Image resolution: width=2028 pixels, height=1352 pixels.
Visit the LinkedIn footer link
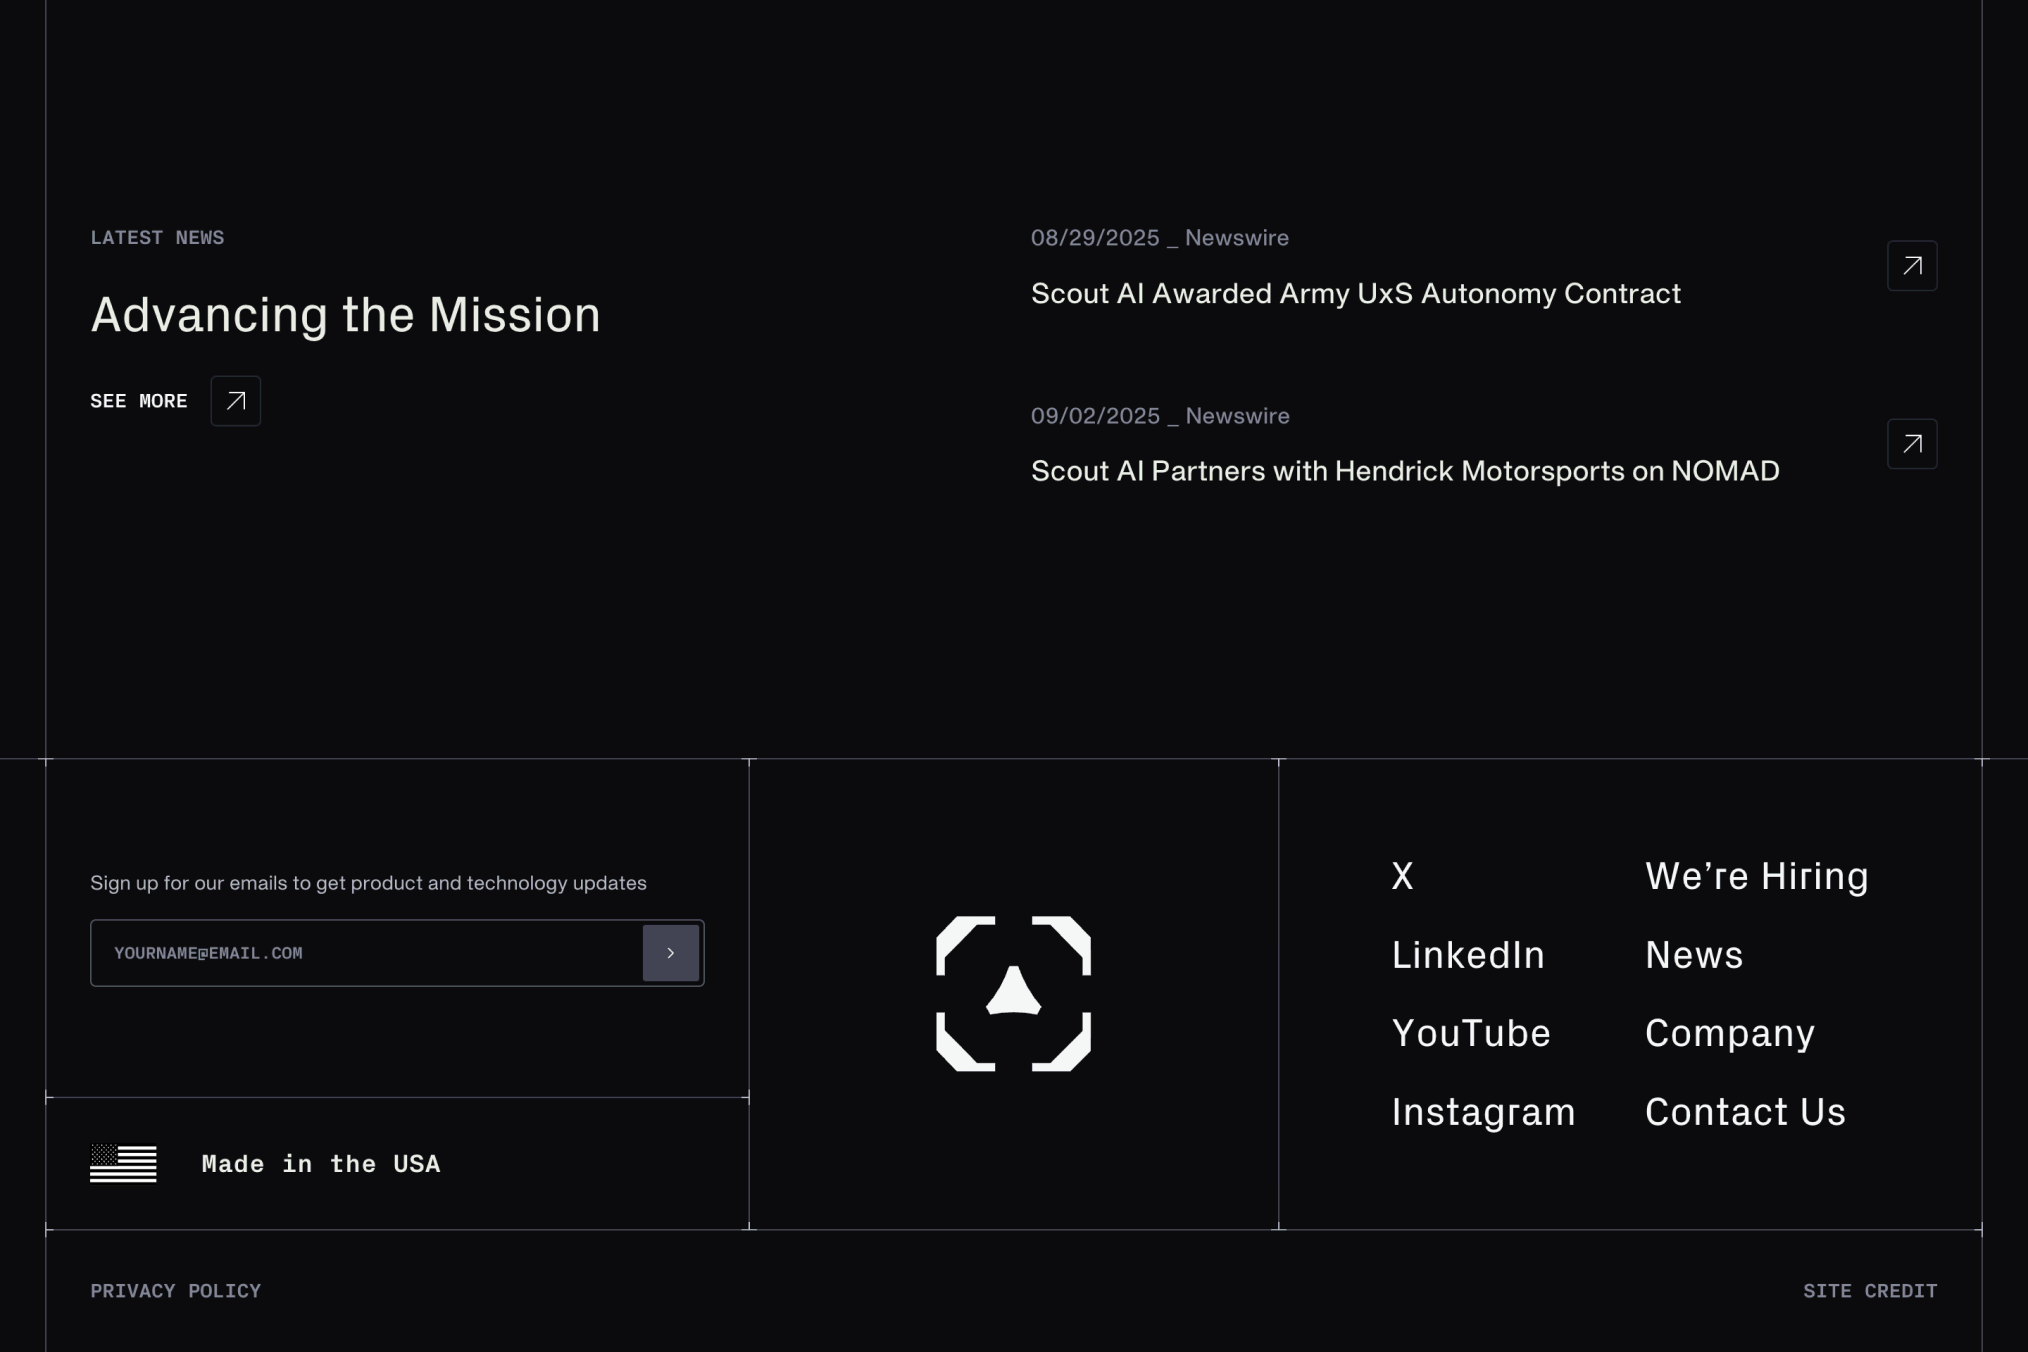(x=1467, y=955)
